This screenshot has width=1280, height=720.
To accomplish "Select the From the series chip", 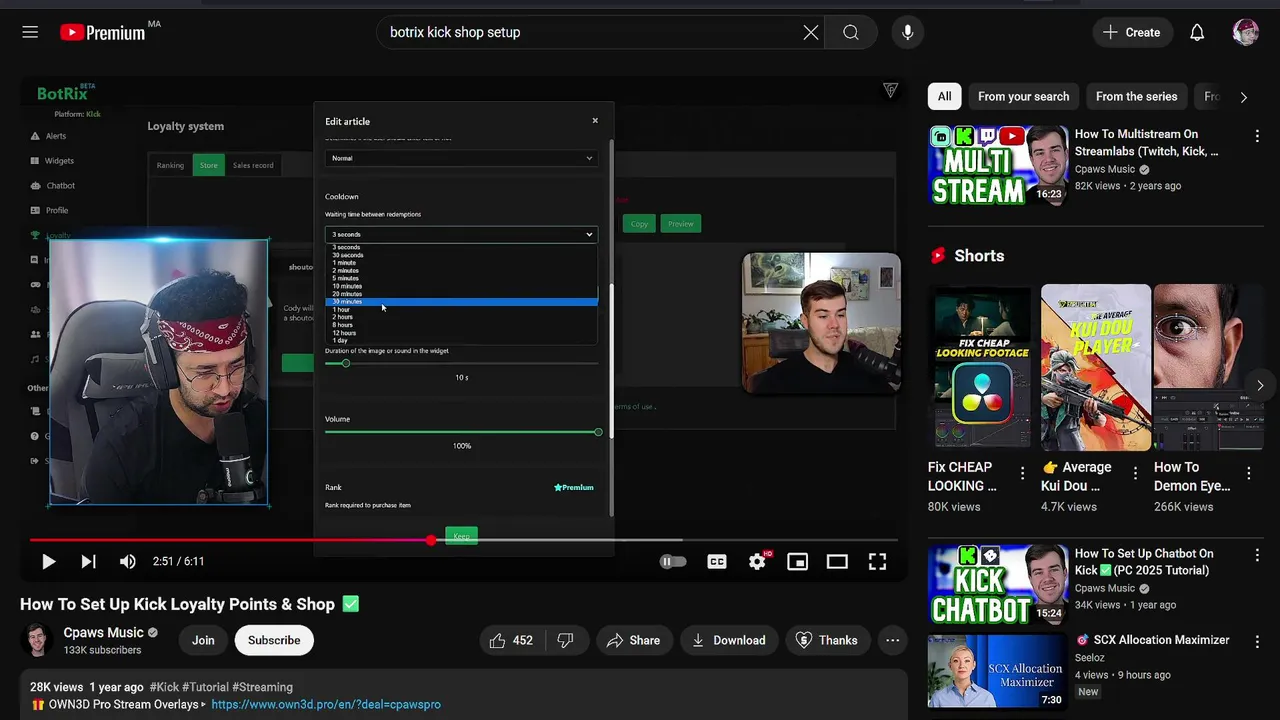I will click(1136, 97).
